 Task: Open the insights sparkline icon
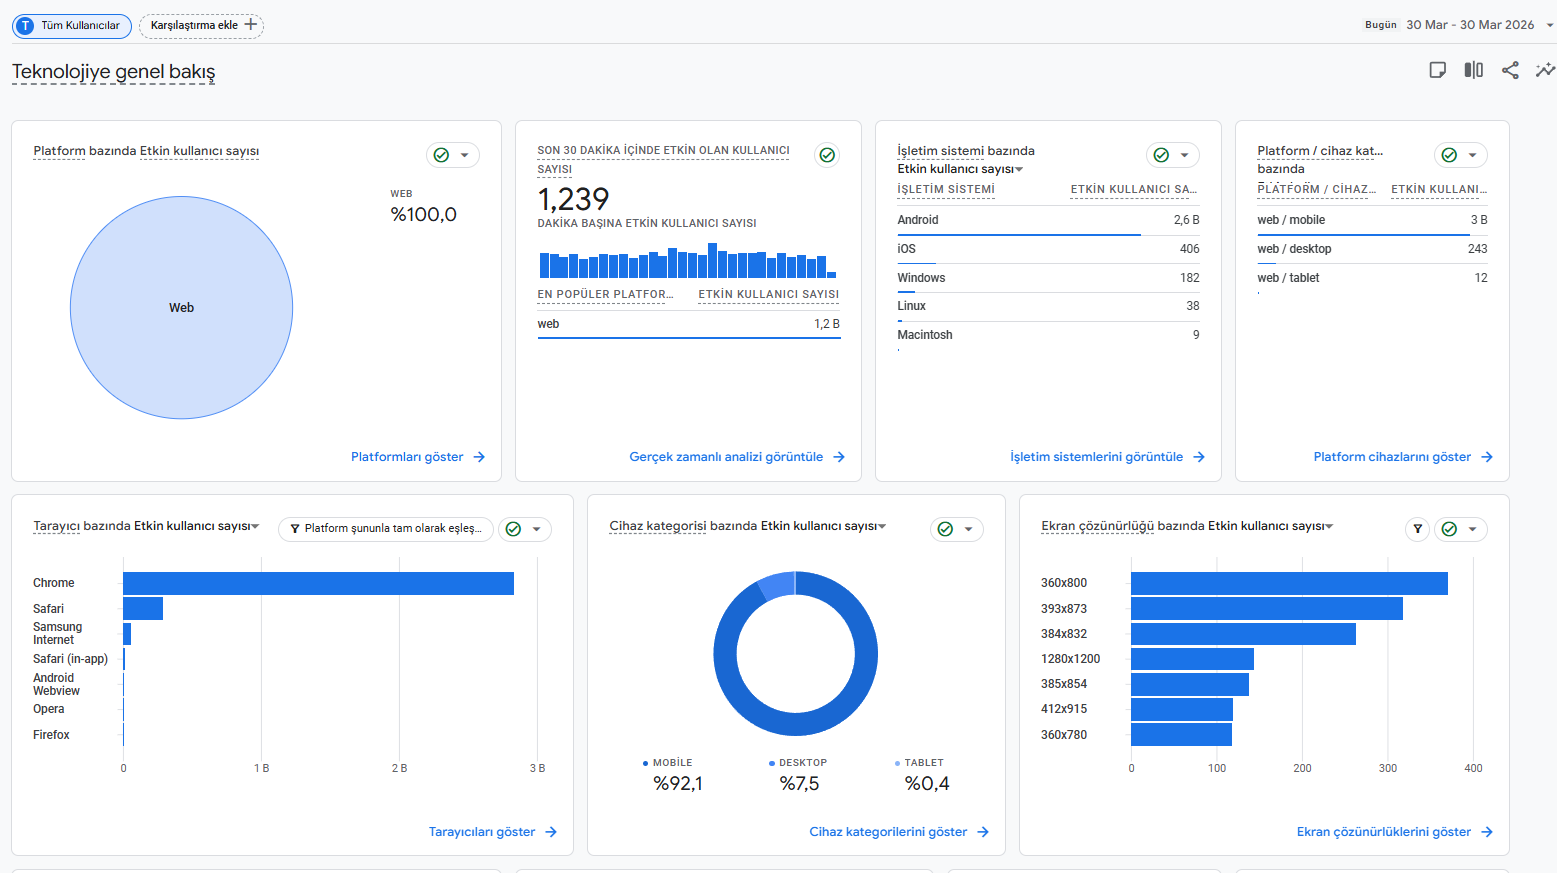pyautogui.click(x=1545, y=70)
